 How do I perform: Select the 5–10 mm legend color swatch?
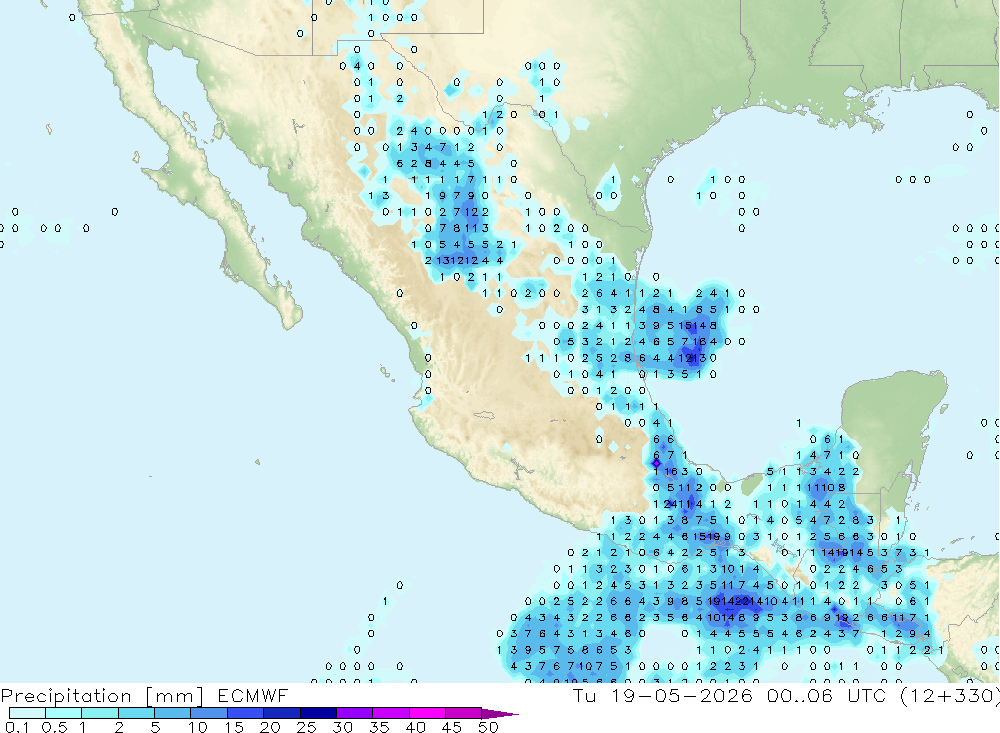(x=173, y=713)
